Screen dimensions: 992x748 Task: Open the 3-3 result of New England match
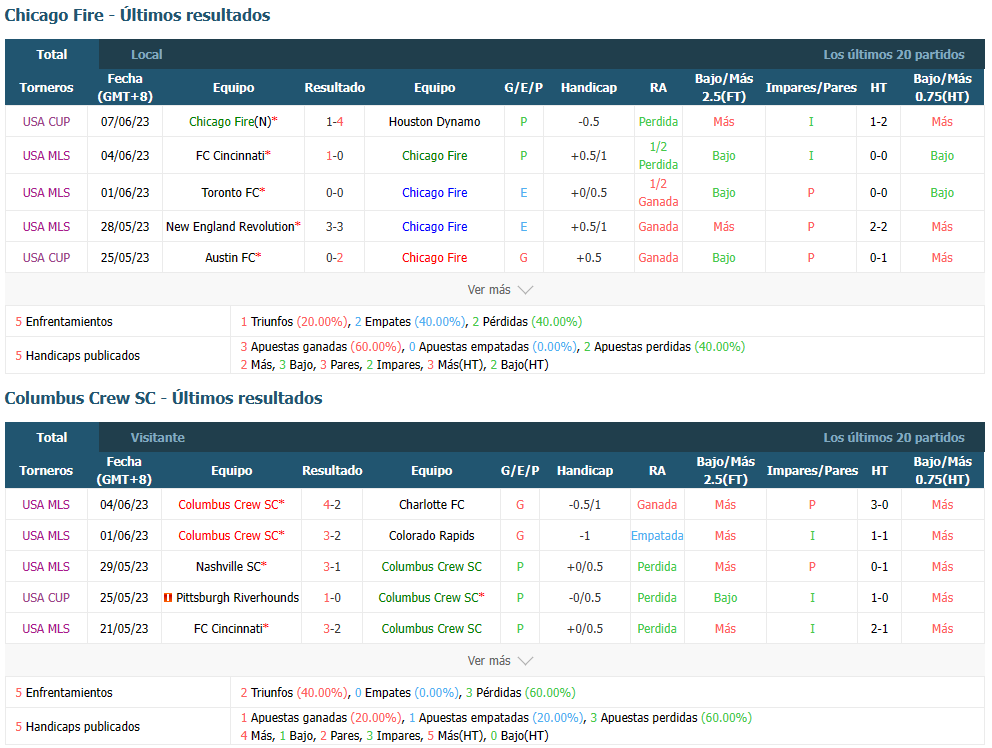(x=335, y=227)
